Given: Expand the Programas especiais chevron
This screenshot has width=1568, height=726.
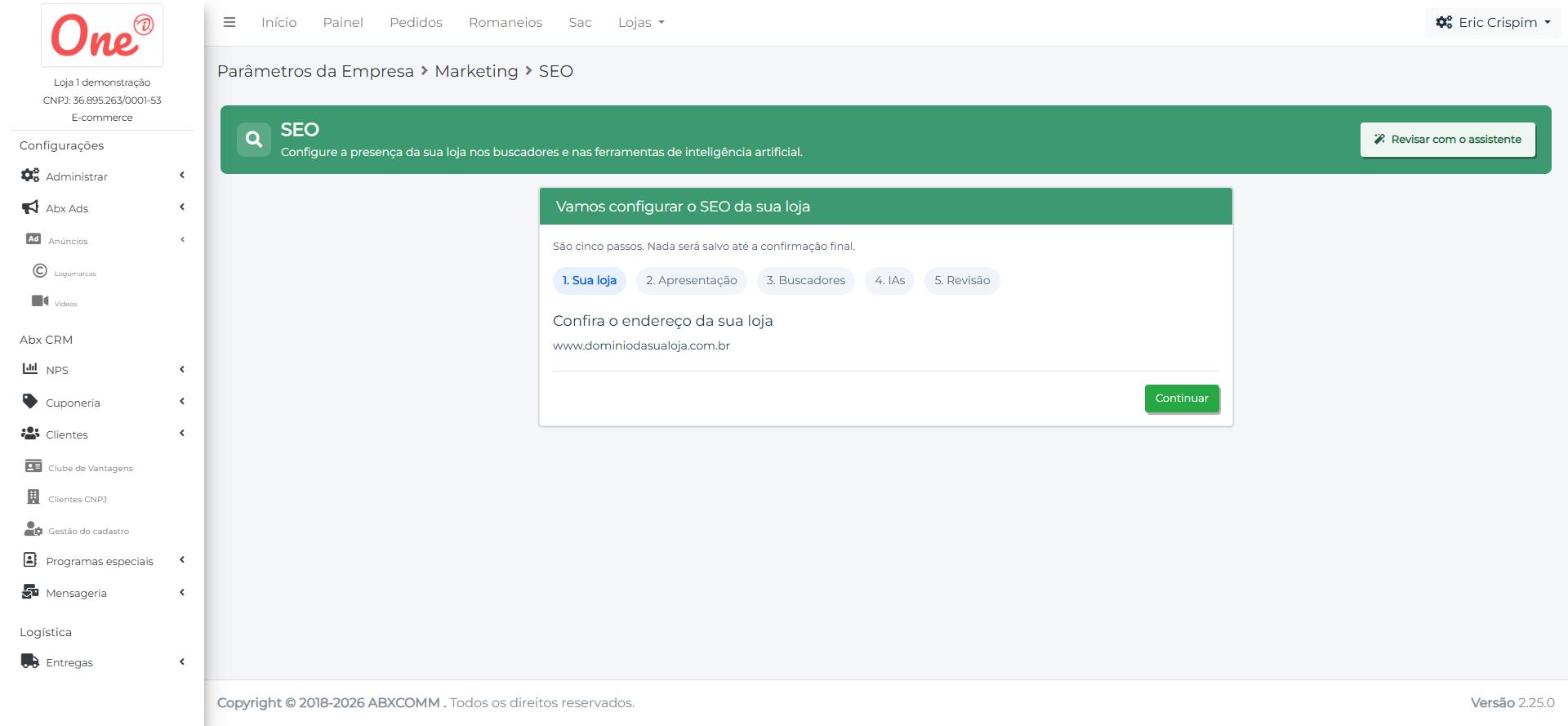Looking at the screenshot, I should (x=182, y=560).
